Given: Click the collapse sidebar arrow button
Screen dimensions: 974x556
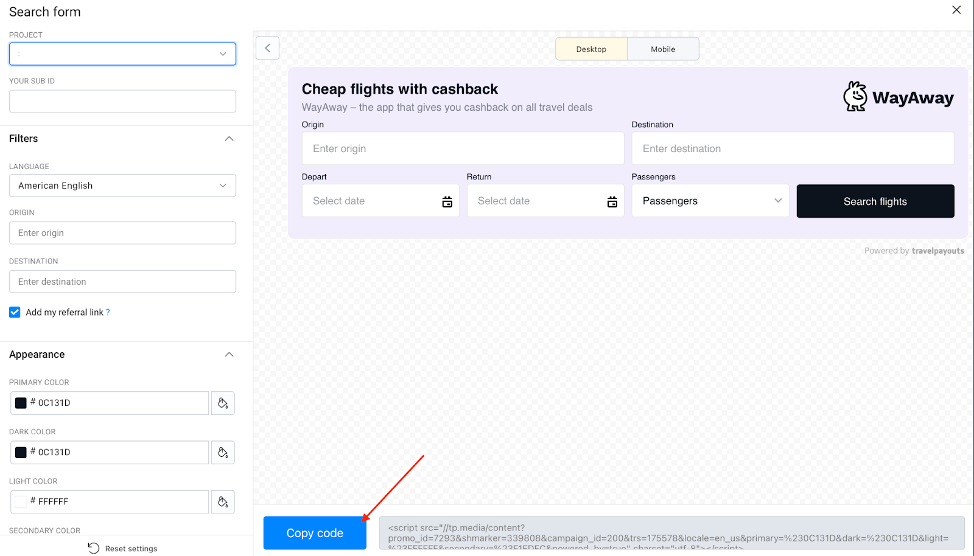Looking at the screenshot, I should 267,48.
